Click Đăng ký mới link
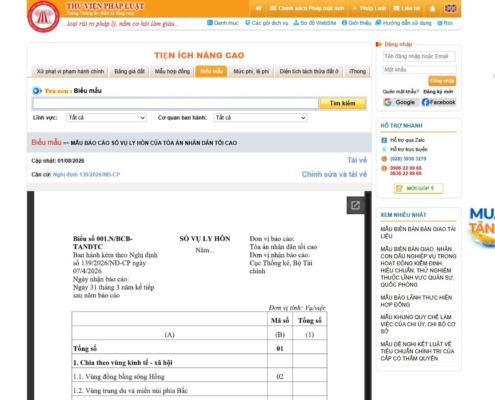495x400 pixels. pos(438,92)
